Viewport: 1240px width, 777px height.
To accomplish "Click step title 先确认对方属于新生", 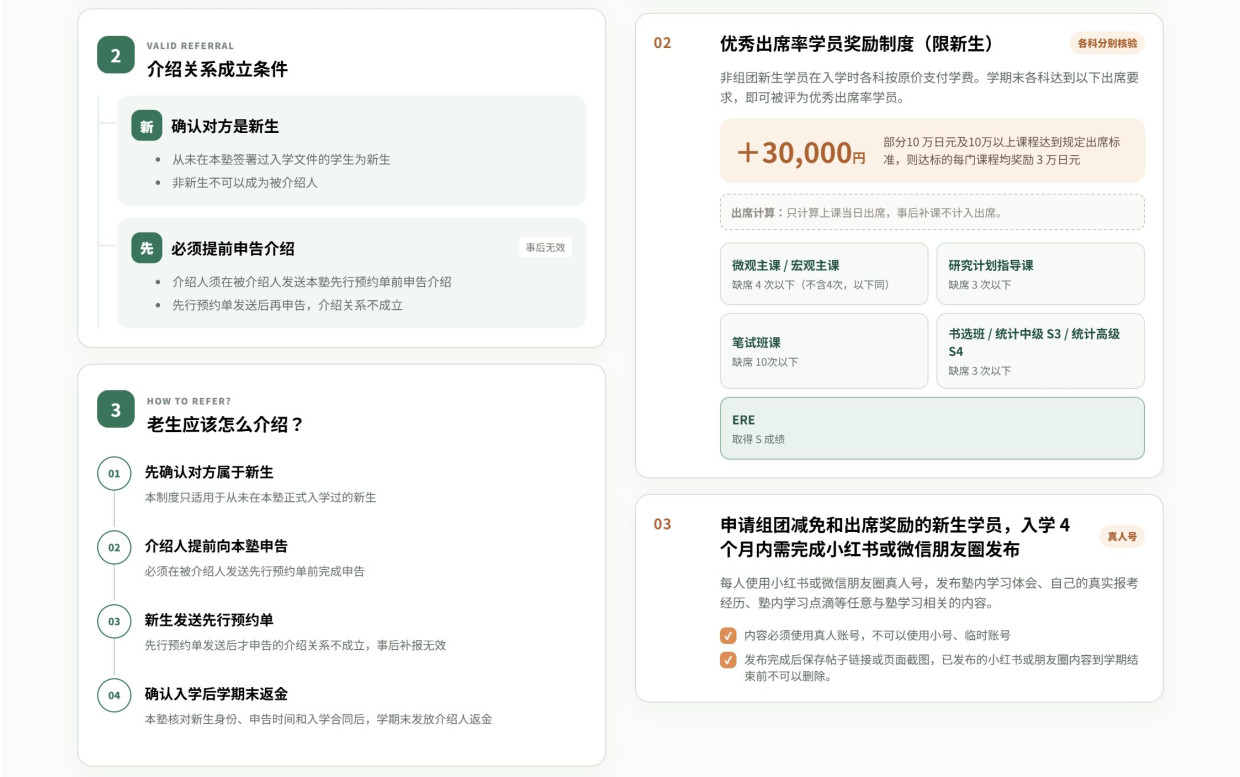I will point(209,472).
